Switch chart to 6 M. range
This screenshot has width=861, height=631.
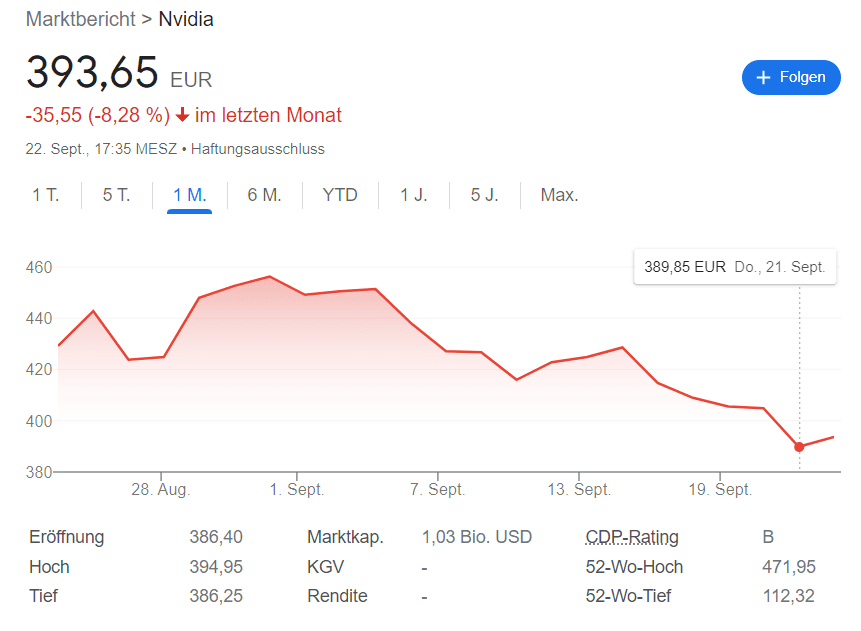tap(264, 195)
